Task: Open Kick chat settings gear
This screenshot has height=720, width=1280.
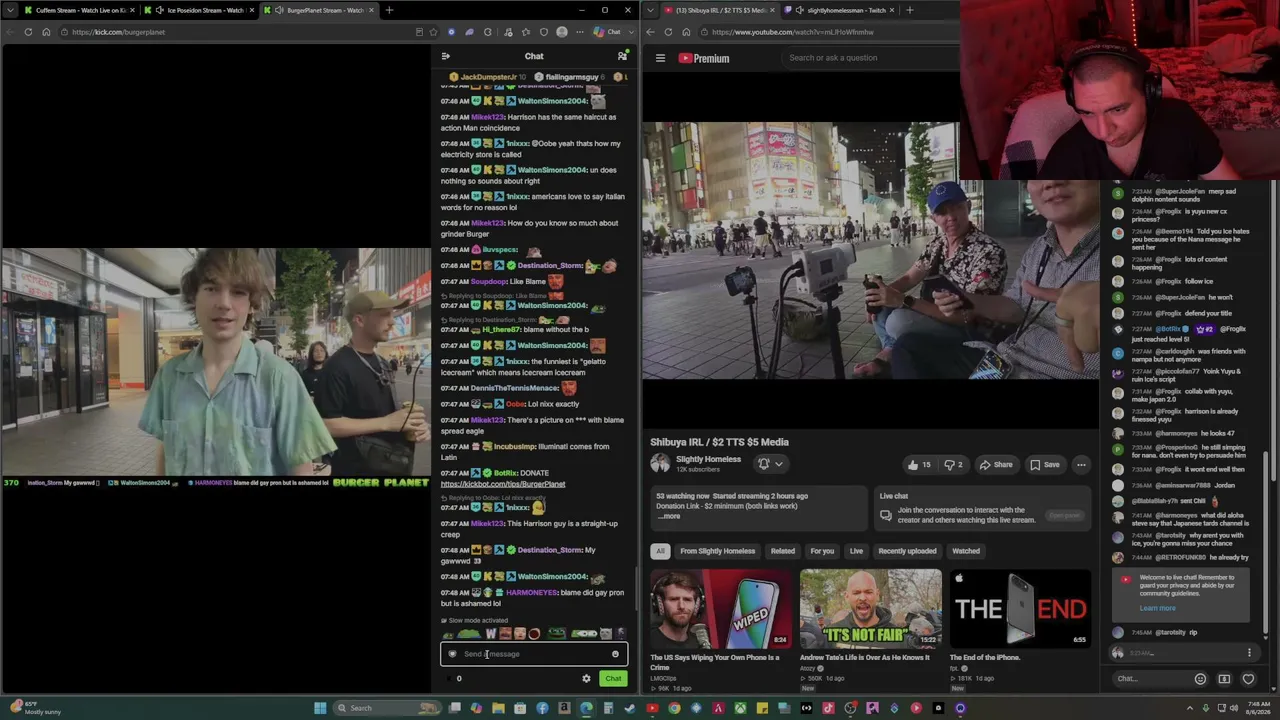Action: 586,678
